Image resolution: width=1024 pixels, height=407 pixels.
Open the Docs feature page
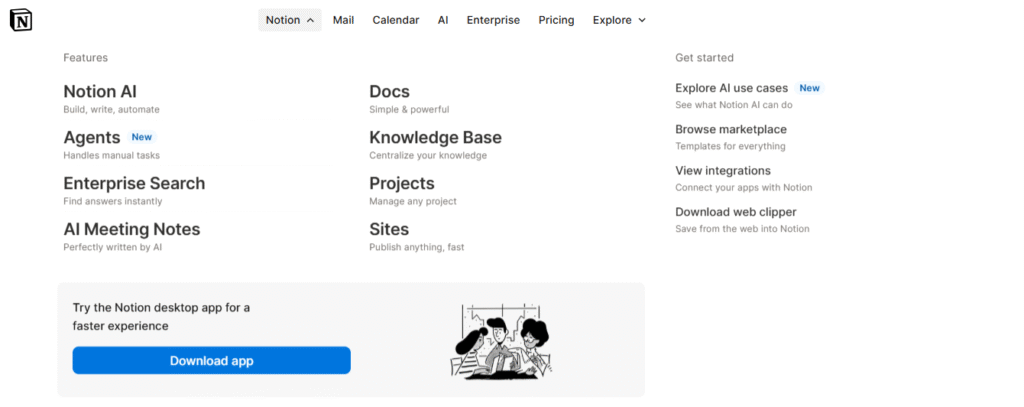(x=389, y=92)
